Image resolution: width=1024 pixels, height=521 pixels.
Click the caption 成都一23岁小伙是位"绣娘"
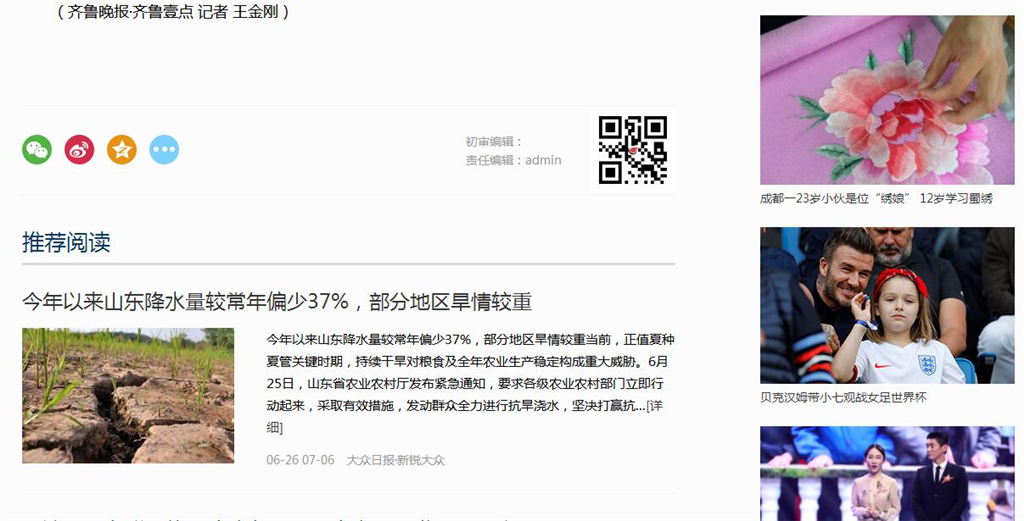875,198
